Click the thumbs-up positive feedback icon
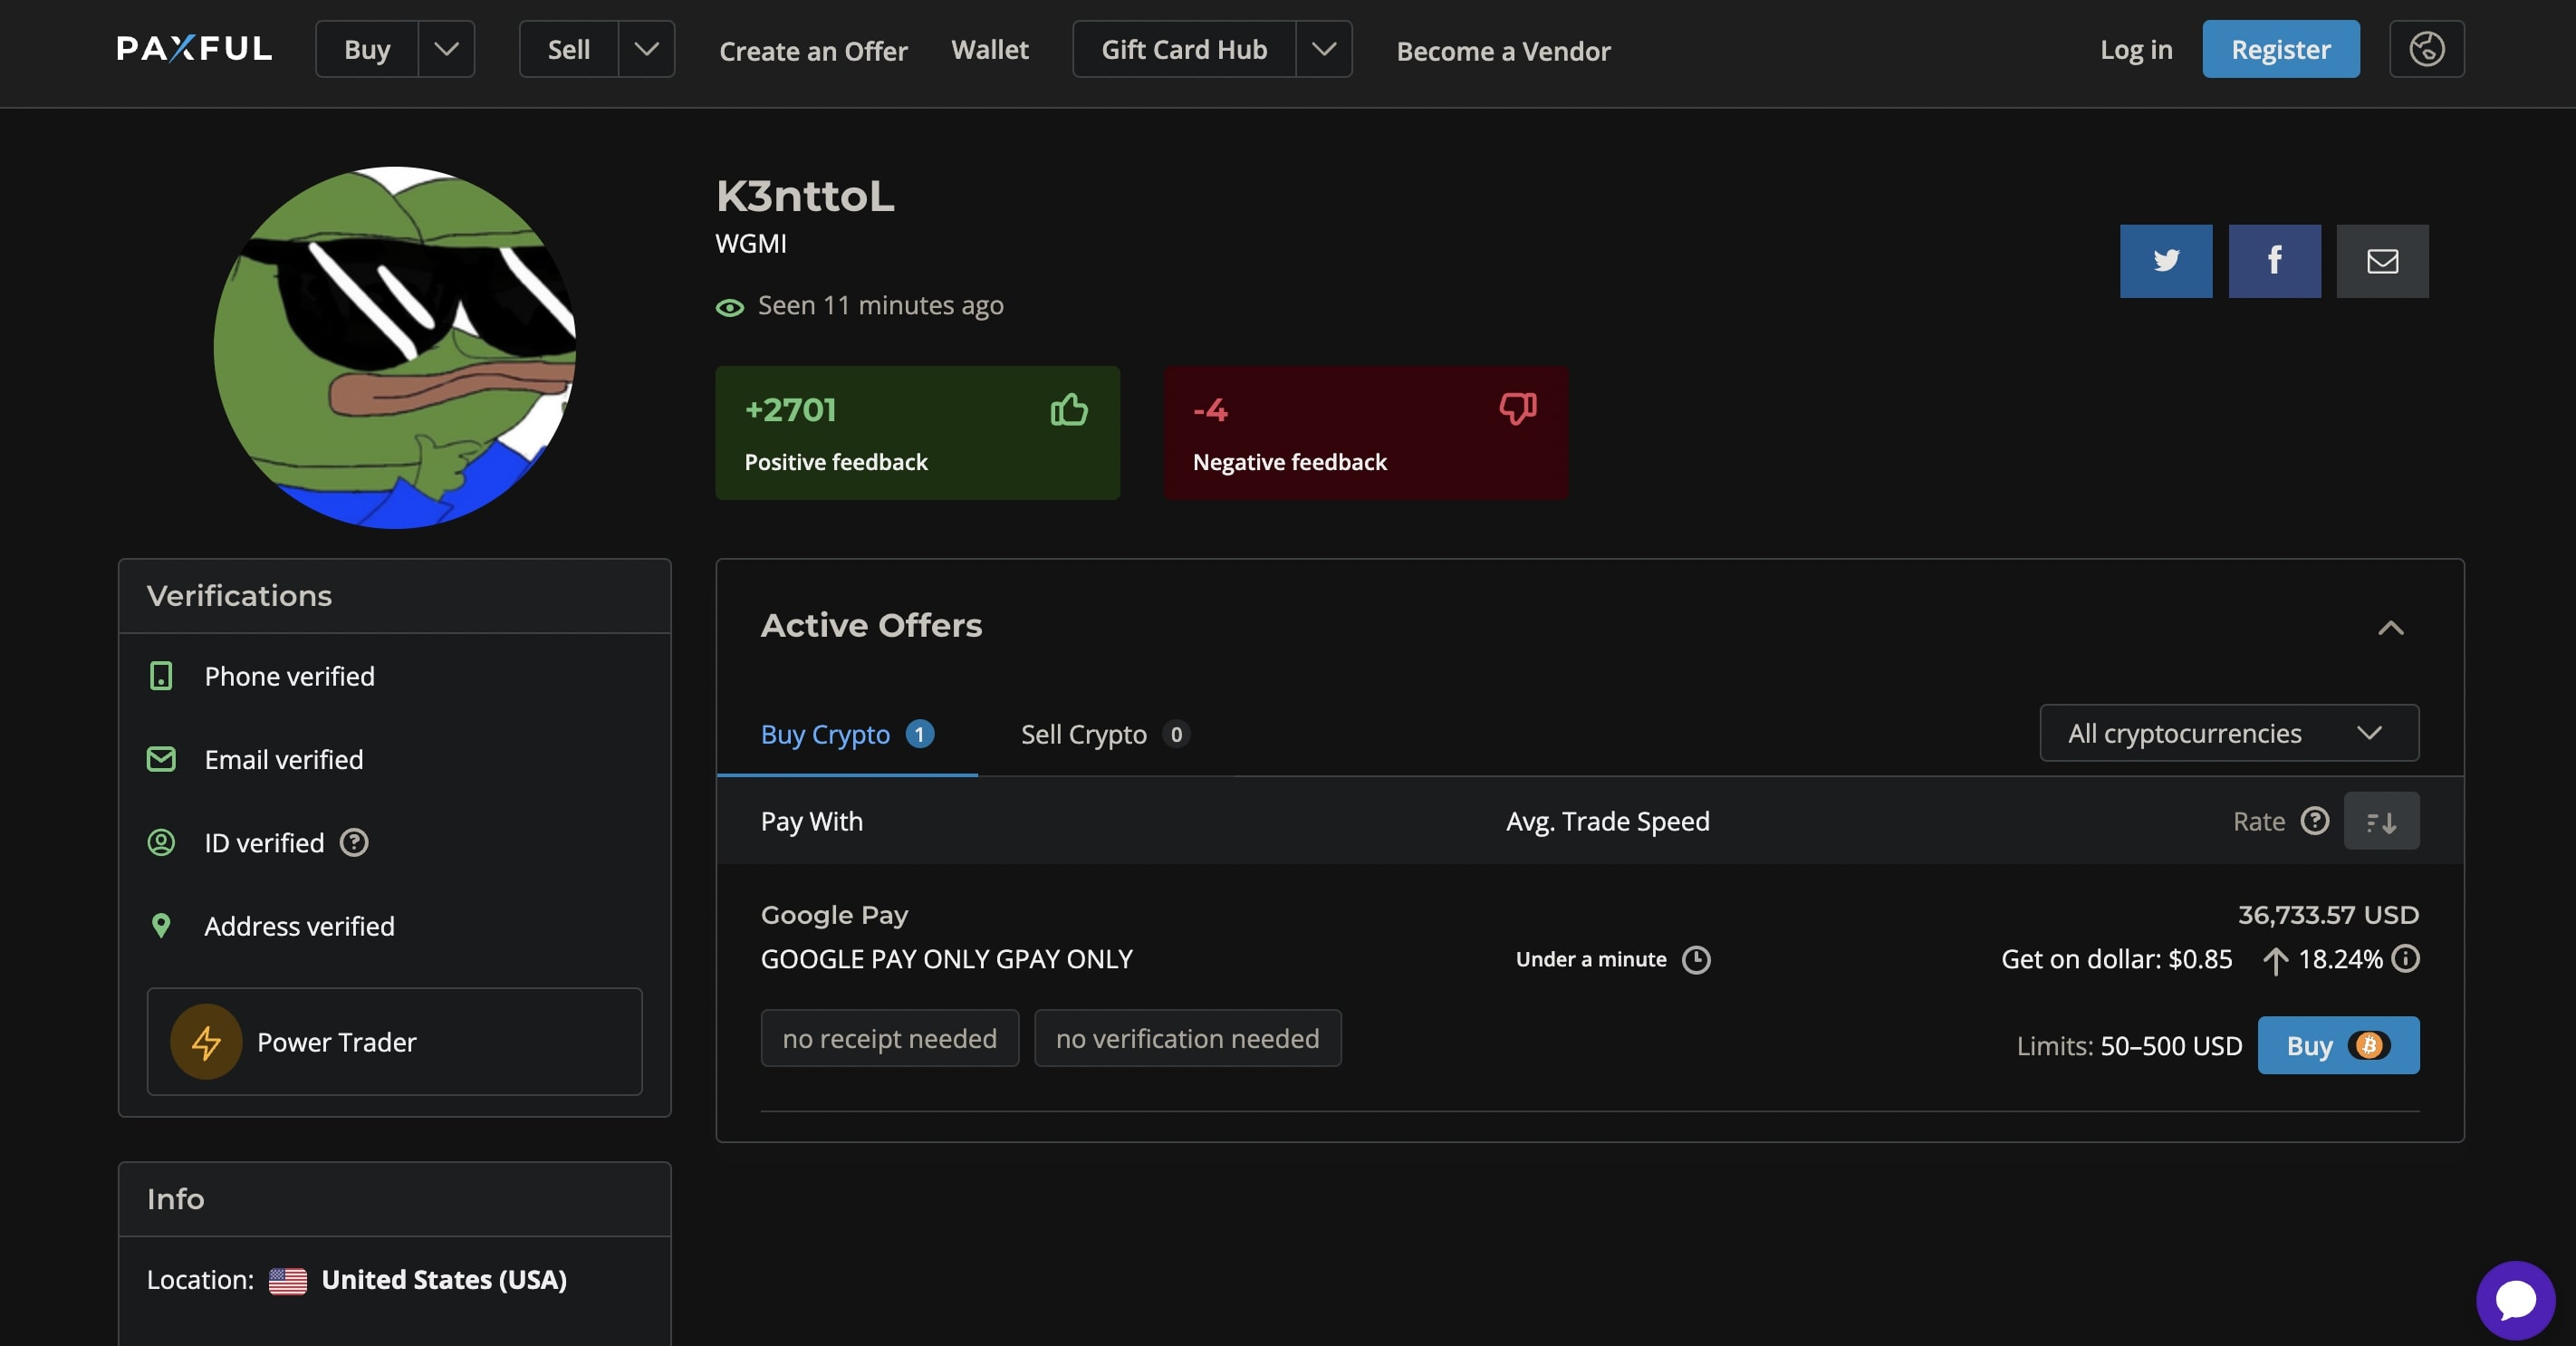2576x1346 pixels. (x=1069, y=409)
